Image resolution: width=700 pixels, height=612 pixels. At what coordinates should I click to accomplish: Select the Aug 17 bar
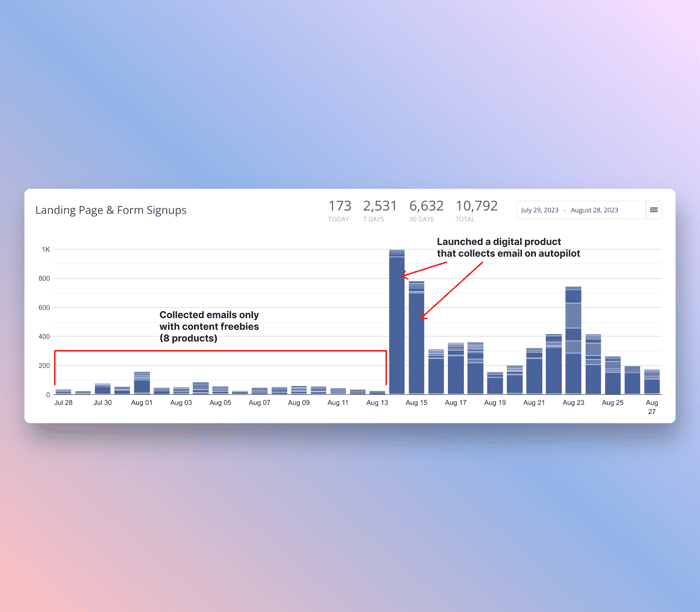[456, 368]
